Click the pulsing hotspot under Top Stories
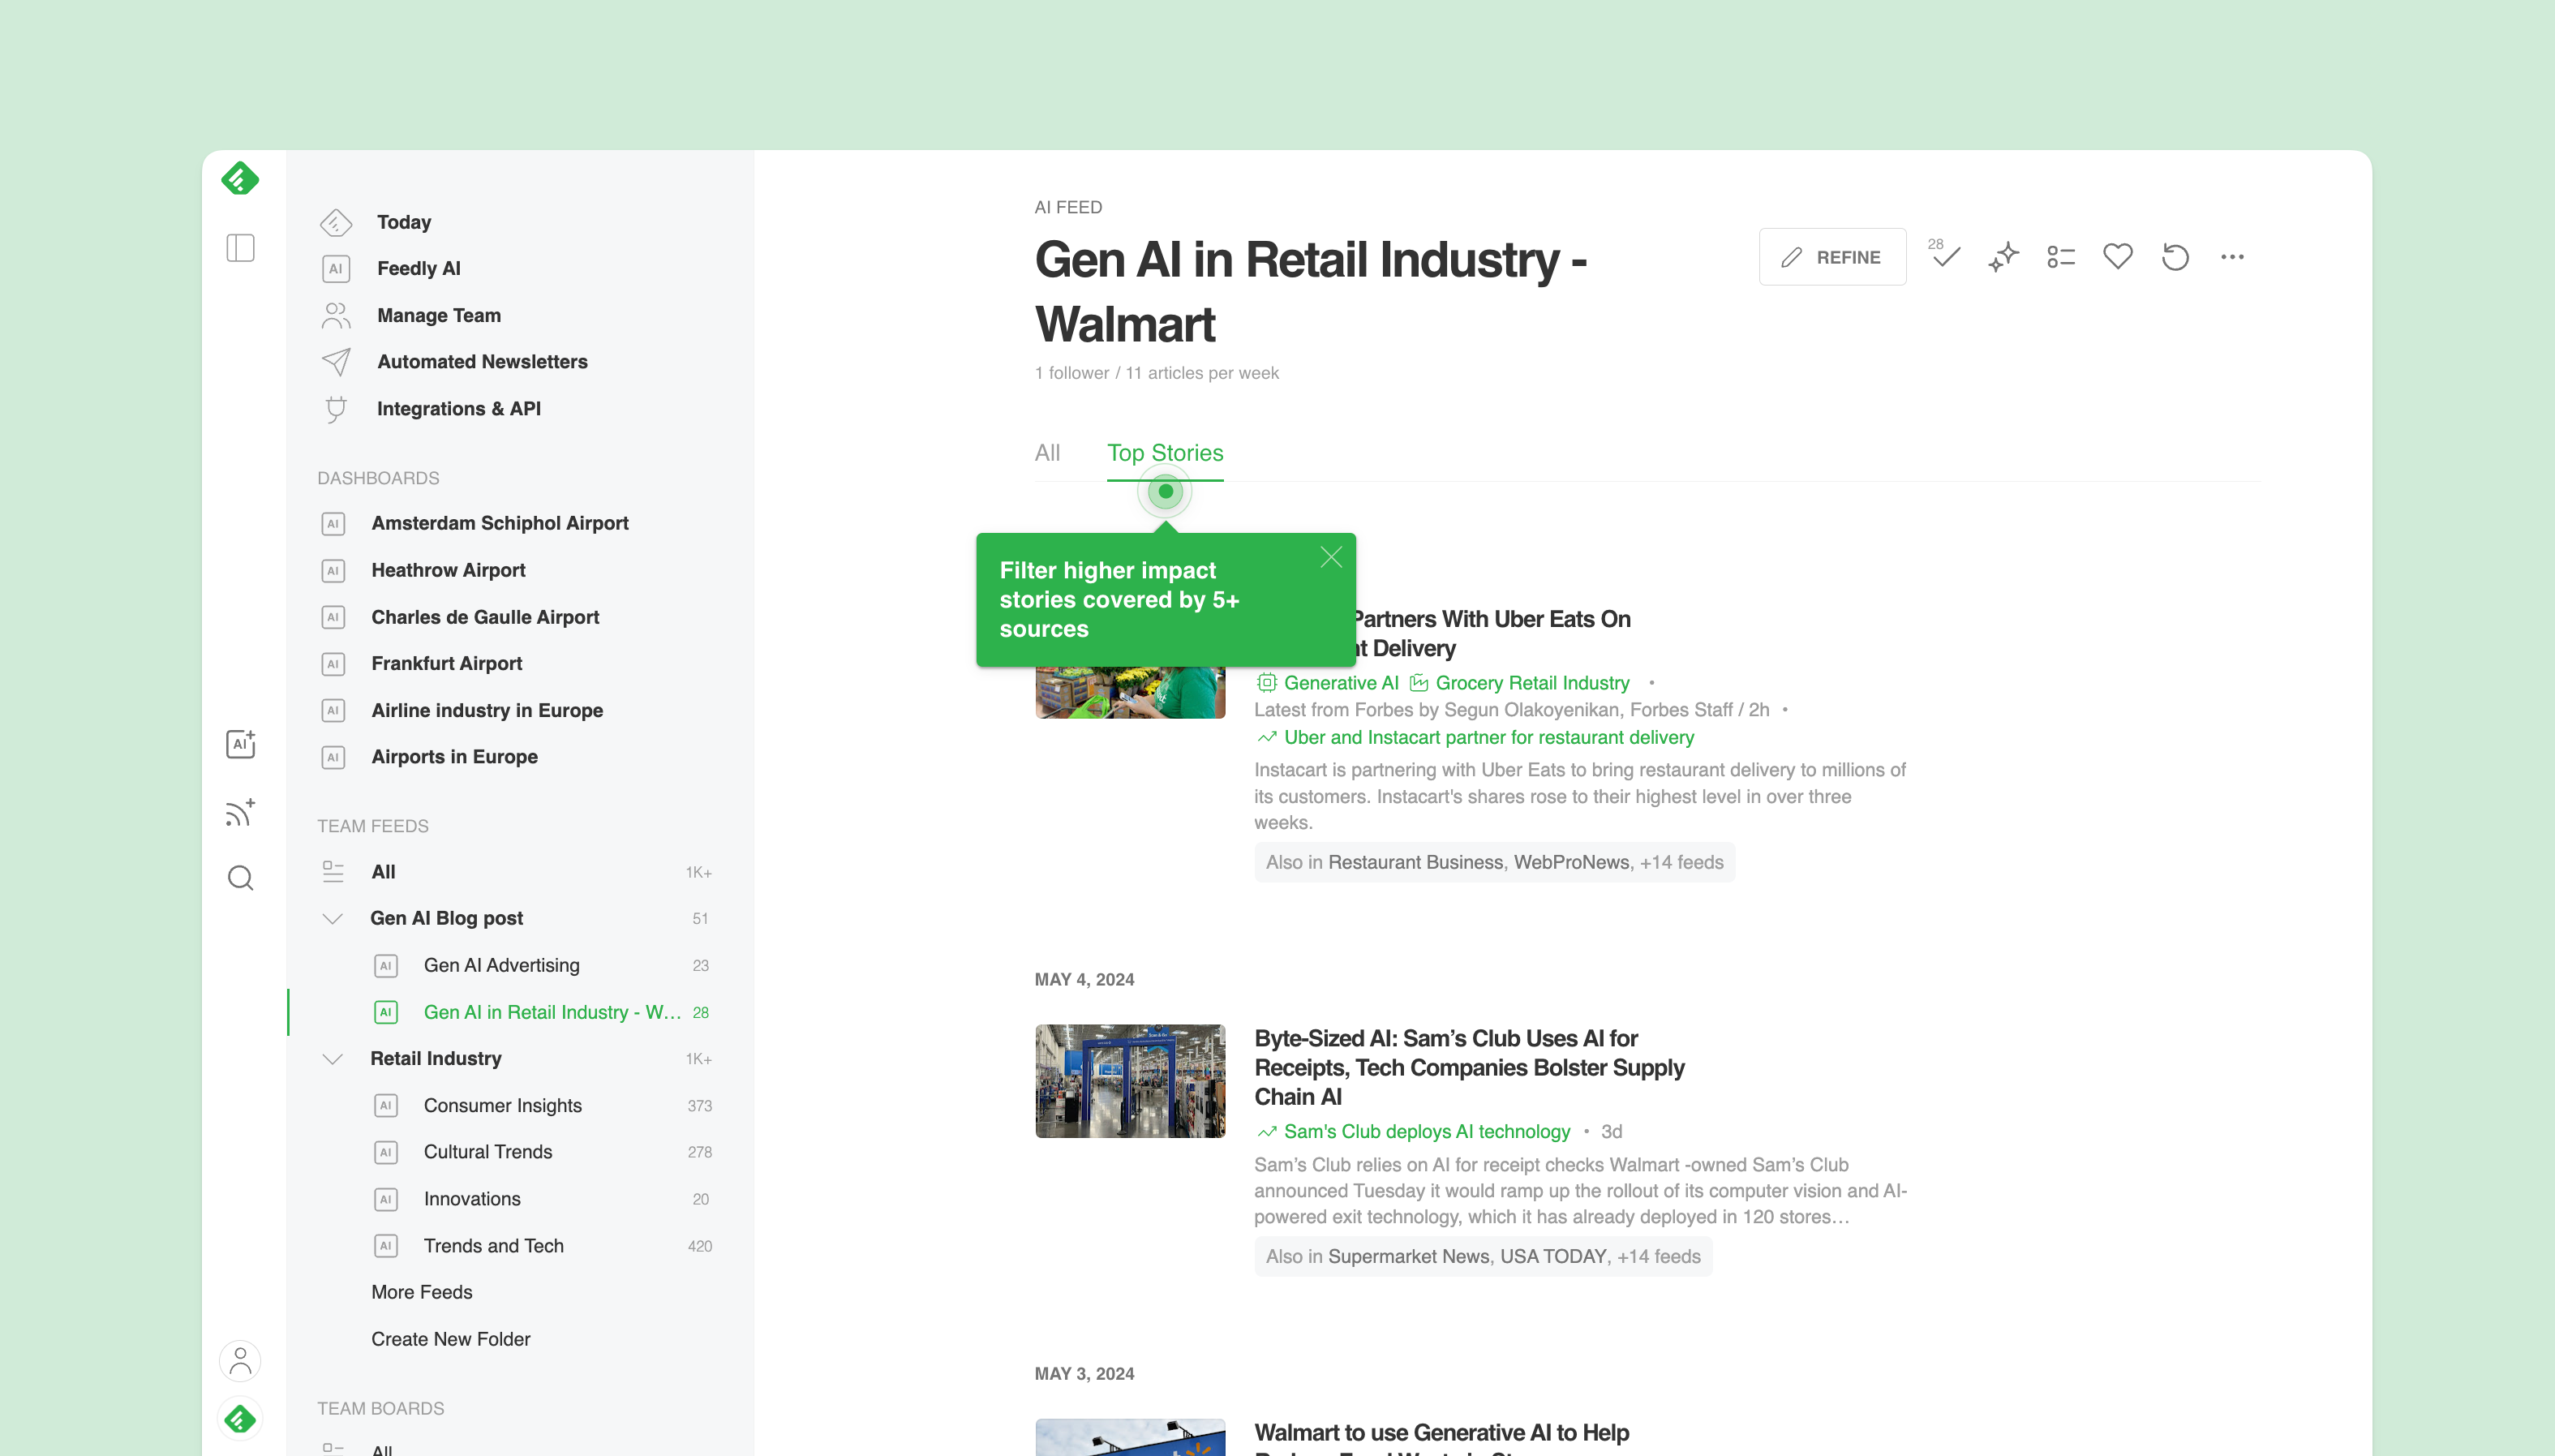The height and width of the screenshot is (1456, 2555). [x=1165, y=491]
